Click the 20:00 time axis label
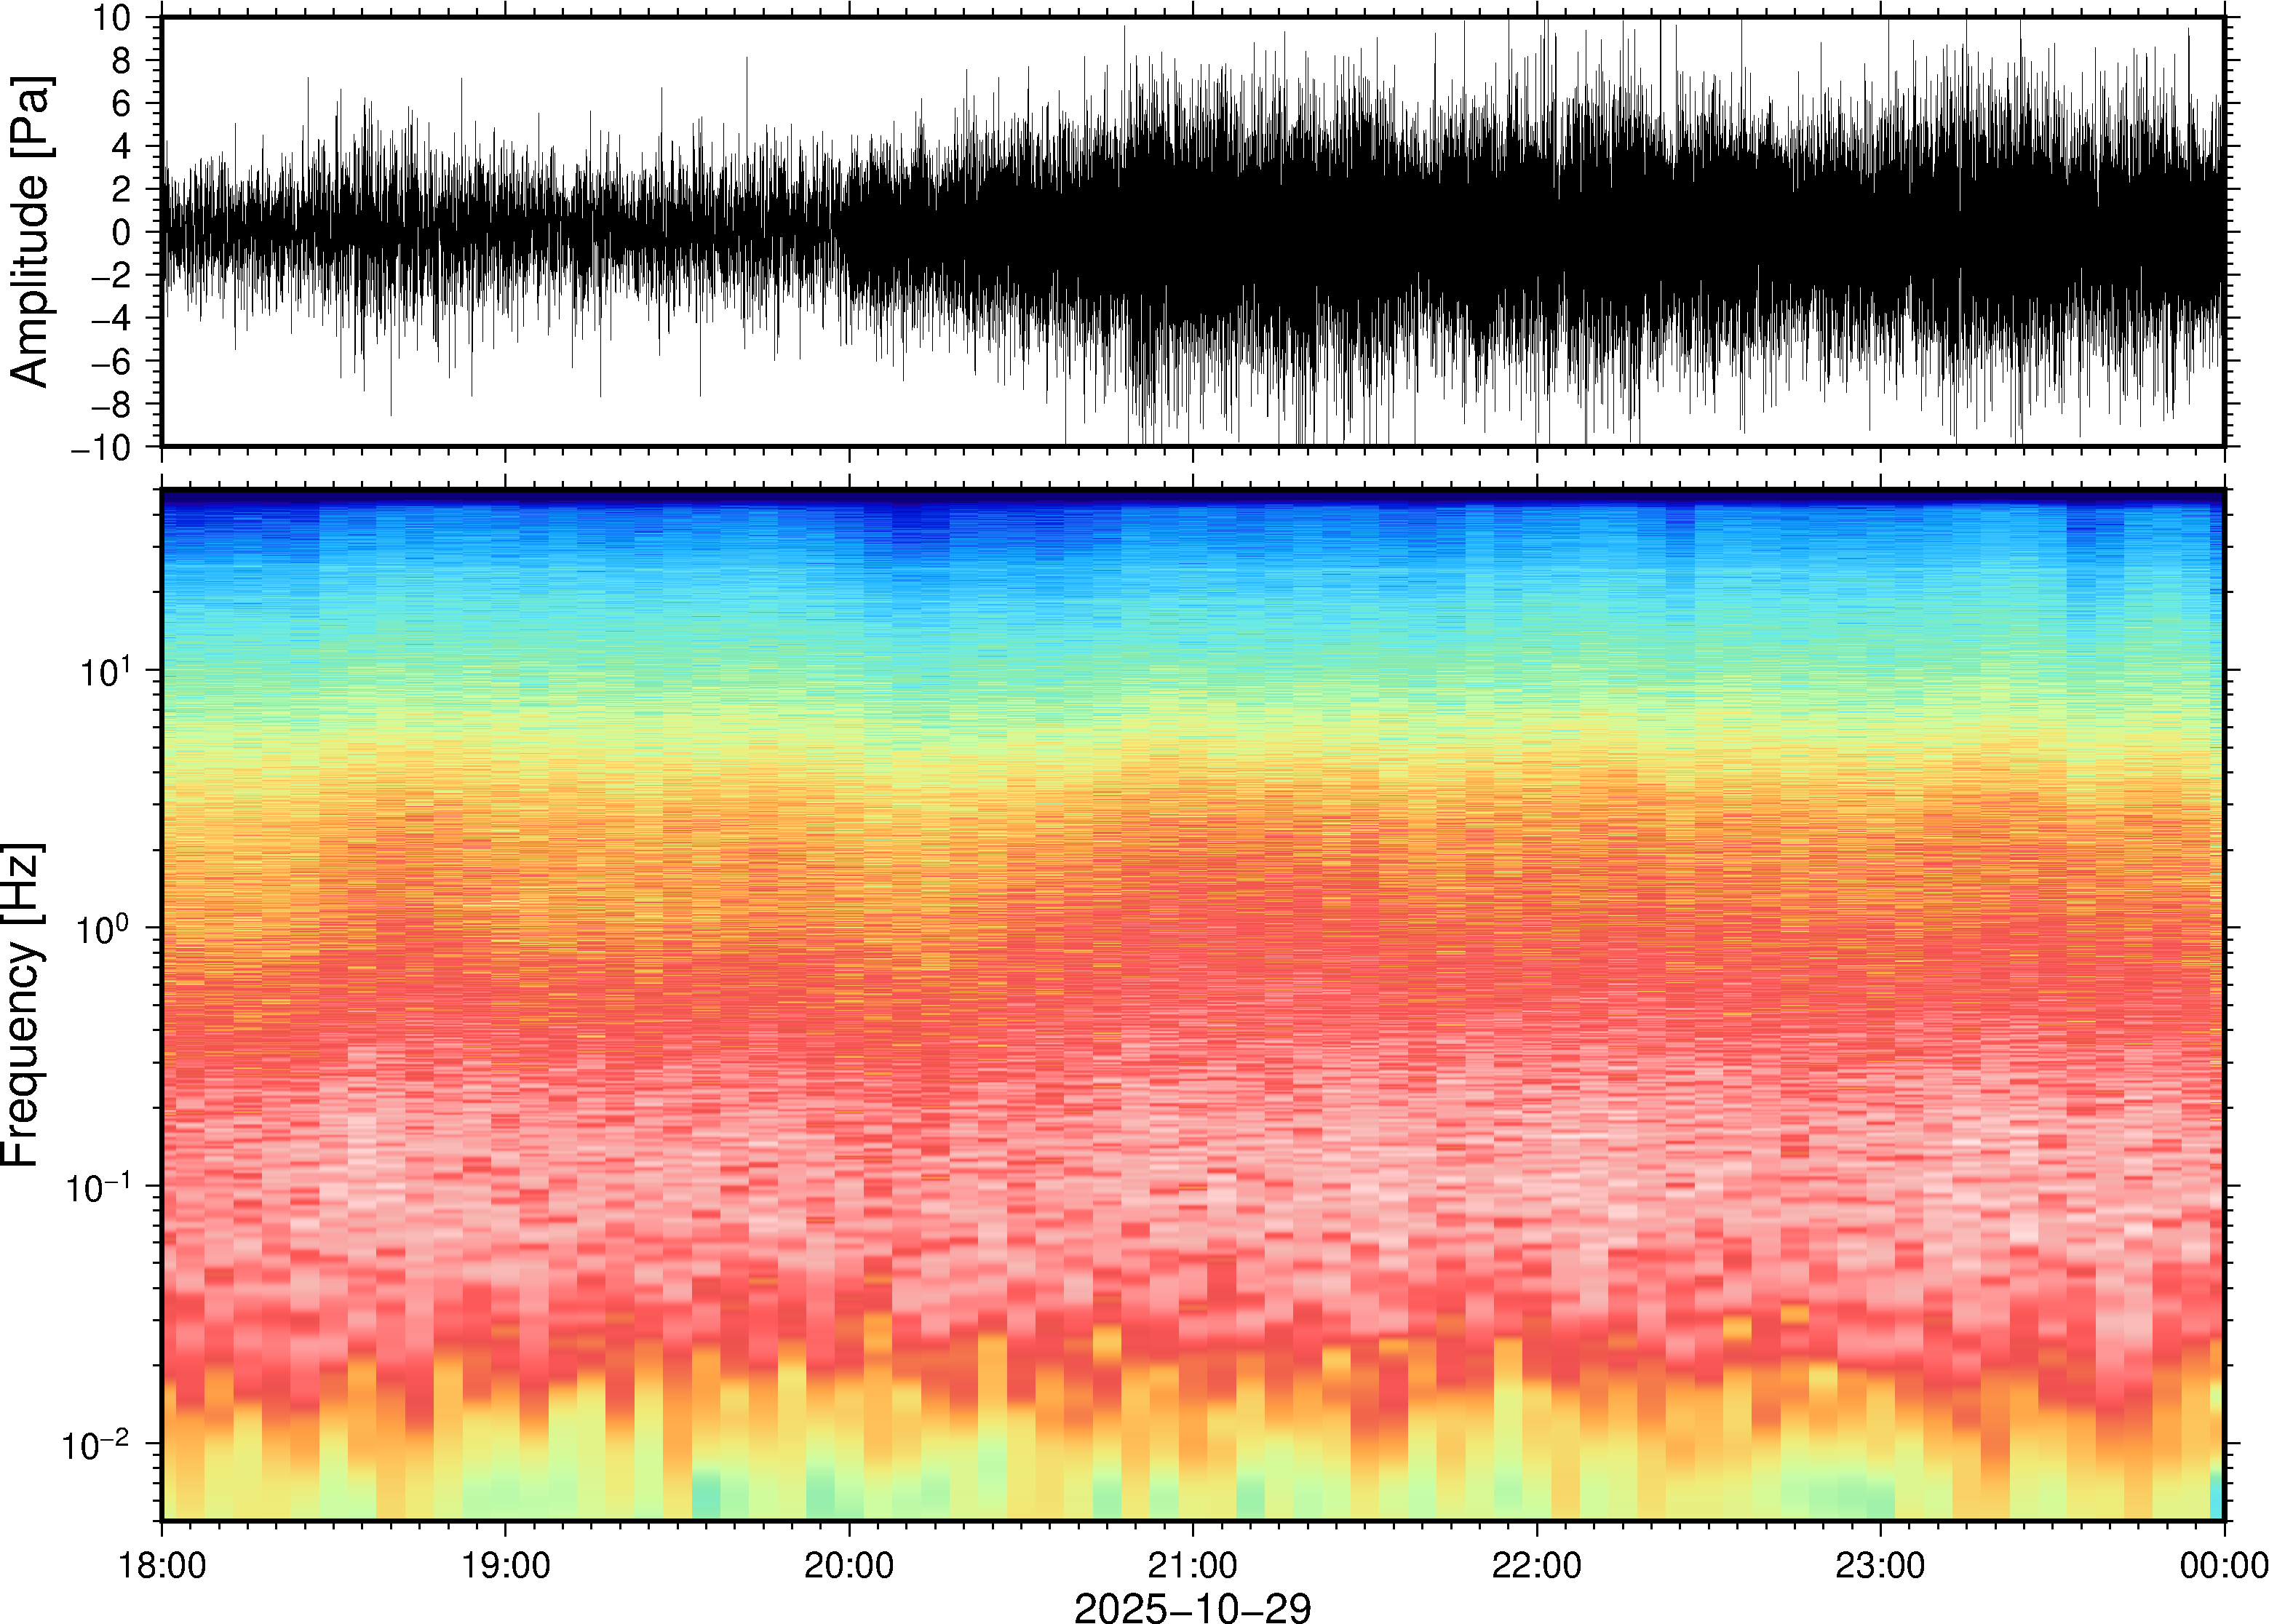 pyautogui.click(x=849, y=1565)
